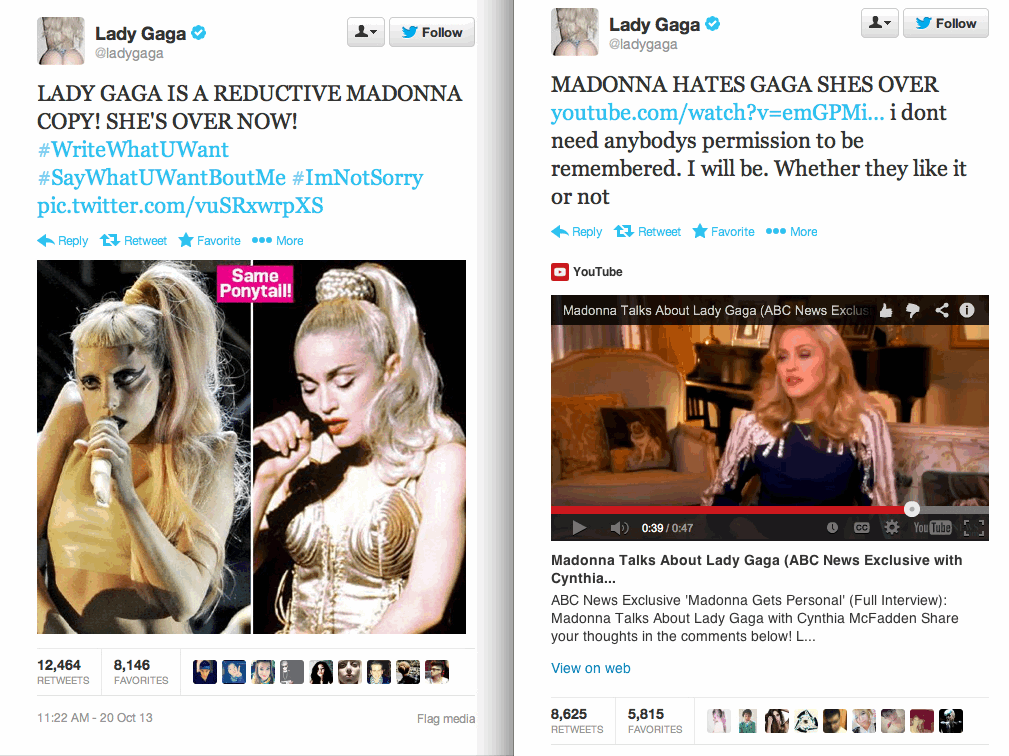Enter fullscreen mode on the video

point(974,528)
